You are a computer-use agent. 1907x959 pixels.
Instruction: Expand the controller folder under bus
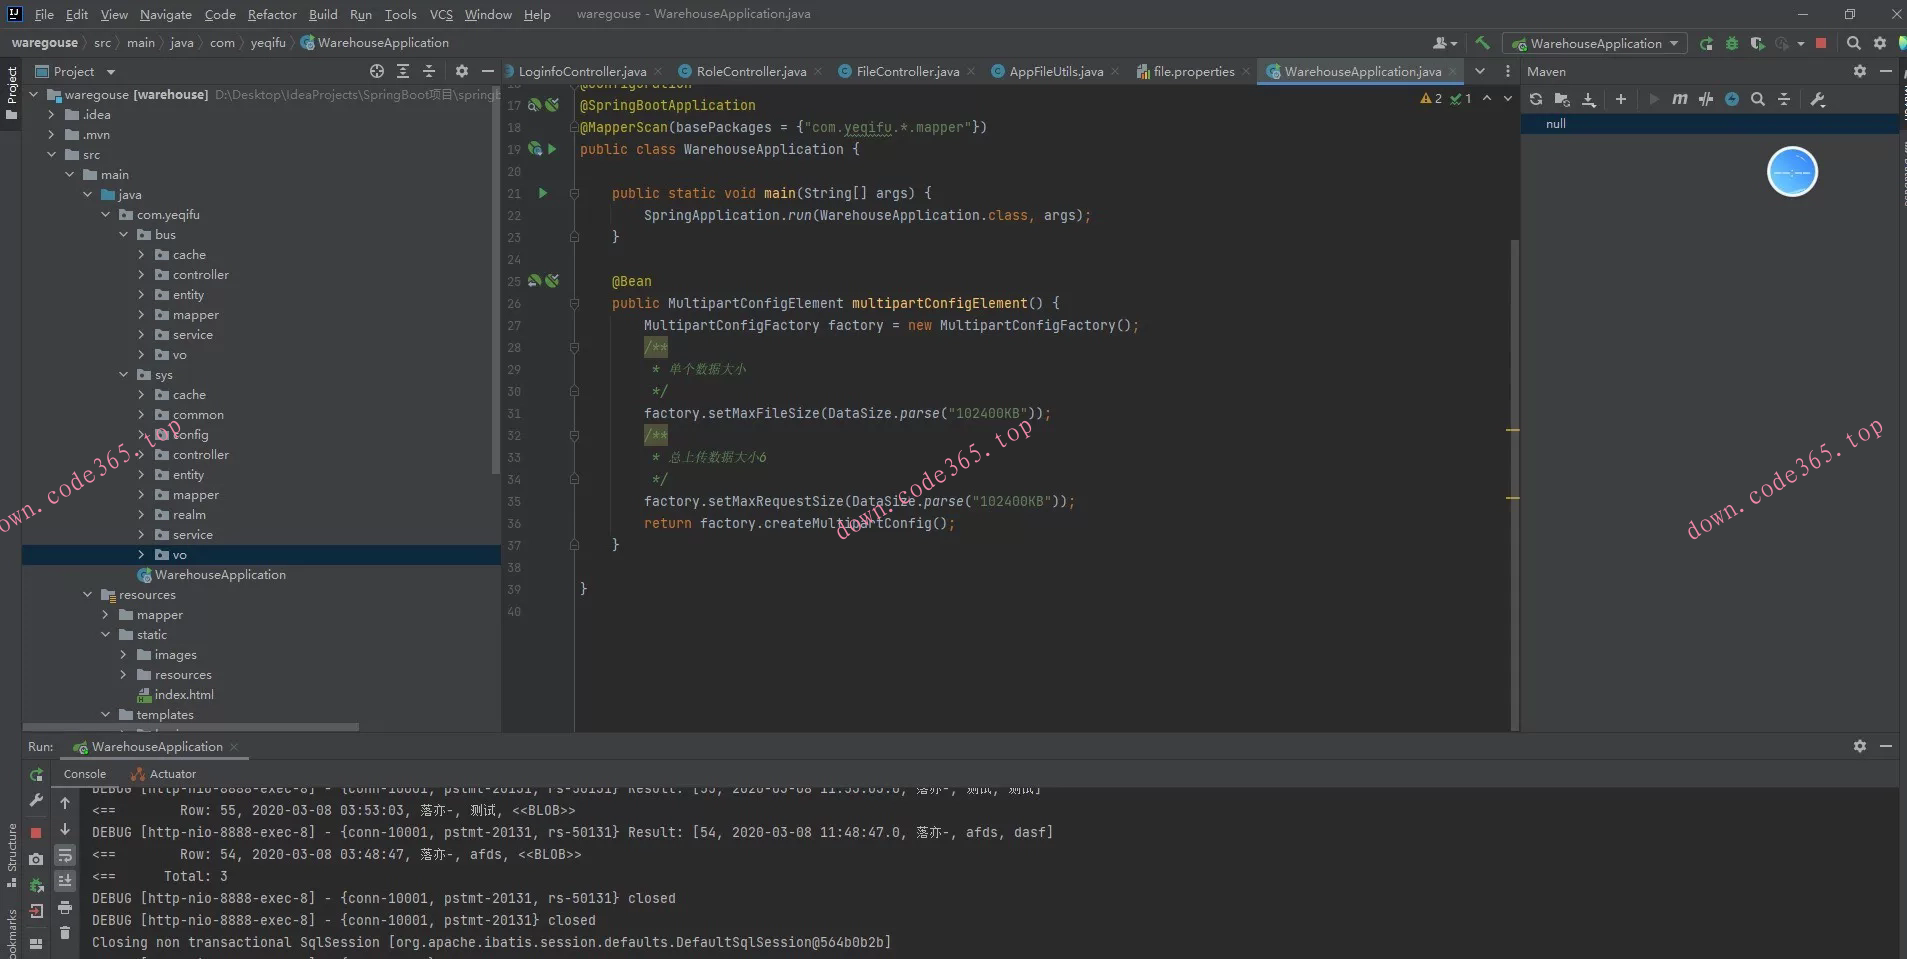coord(141,275)
